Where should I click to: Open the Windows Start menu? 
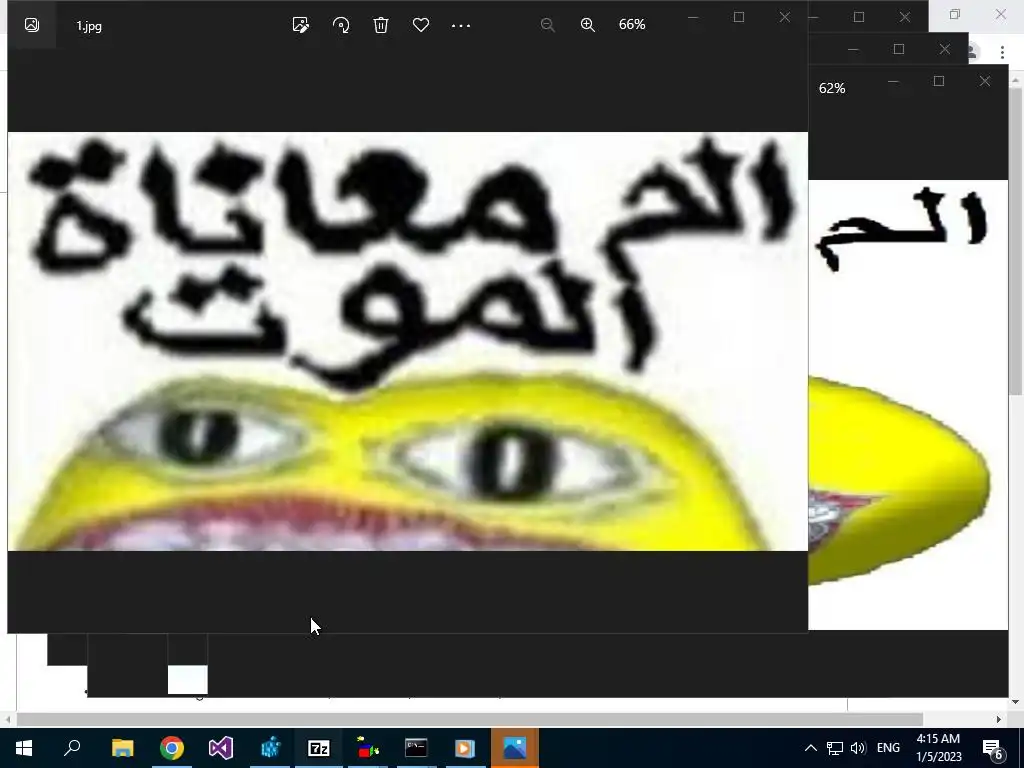[x=24, y=748]
